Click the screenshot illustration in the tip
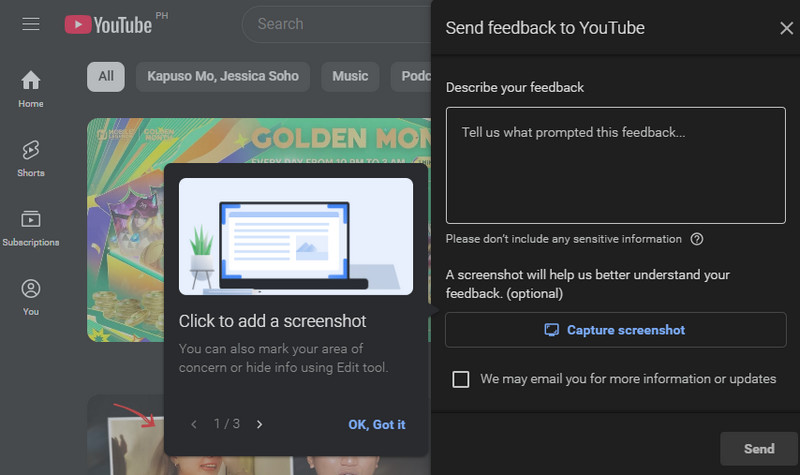The width and height of the screenshot is (800, 475). [296, 236]
